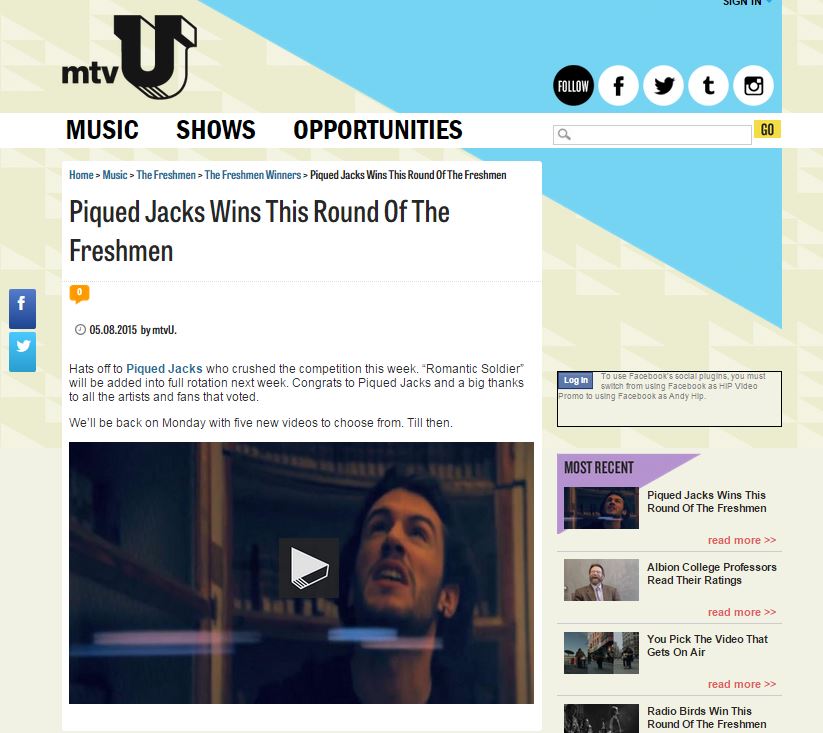Click the Facebook Log In button
The height and width of the screenshot is (733, 823).
(x=576, y=380)
